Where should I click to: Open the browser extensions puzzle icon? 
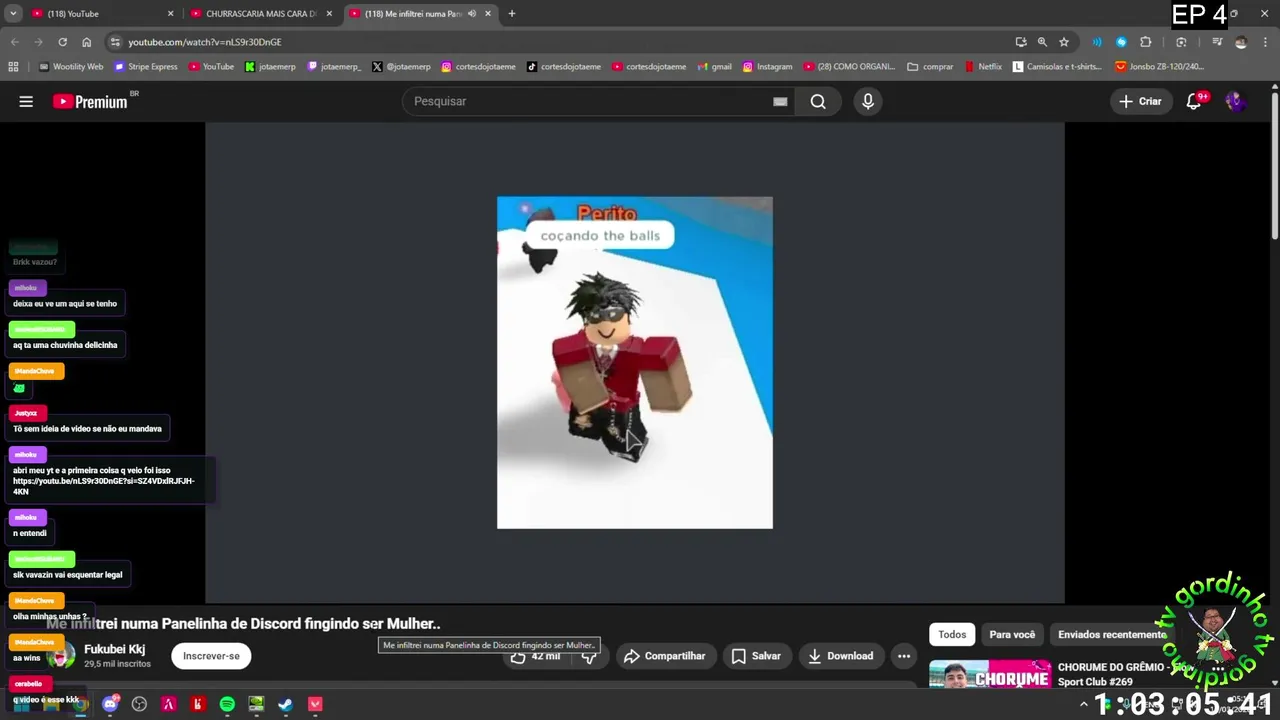(1146, 42)
